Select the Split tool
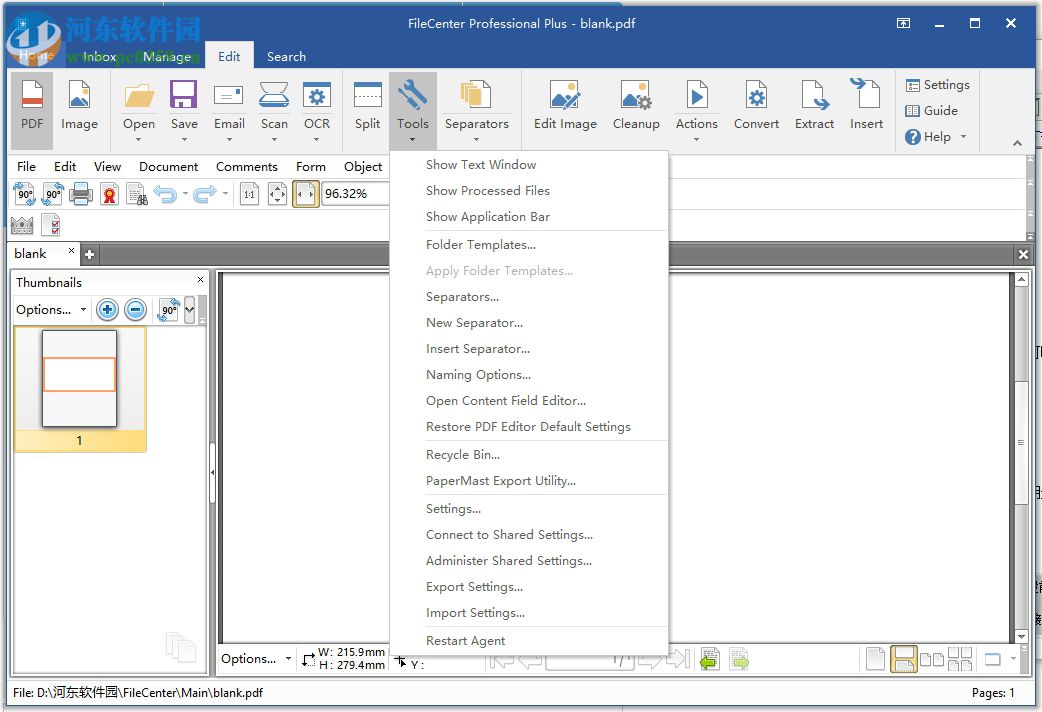The height and width of the screenshot is (712, 1042). [x=367, y=105]
